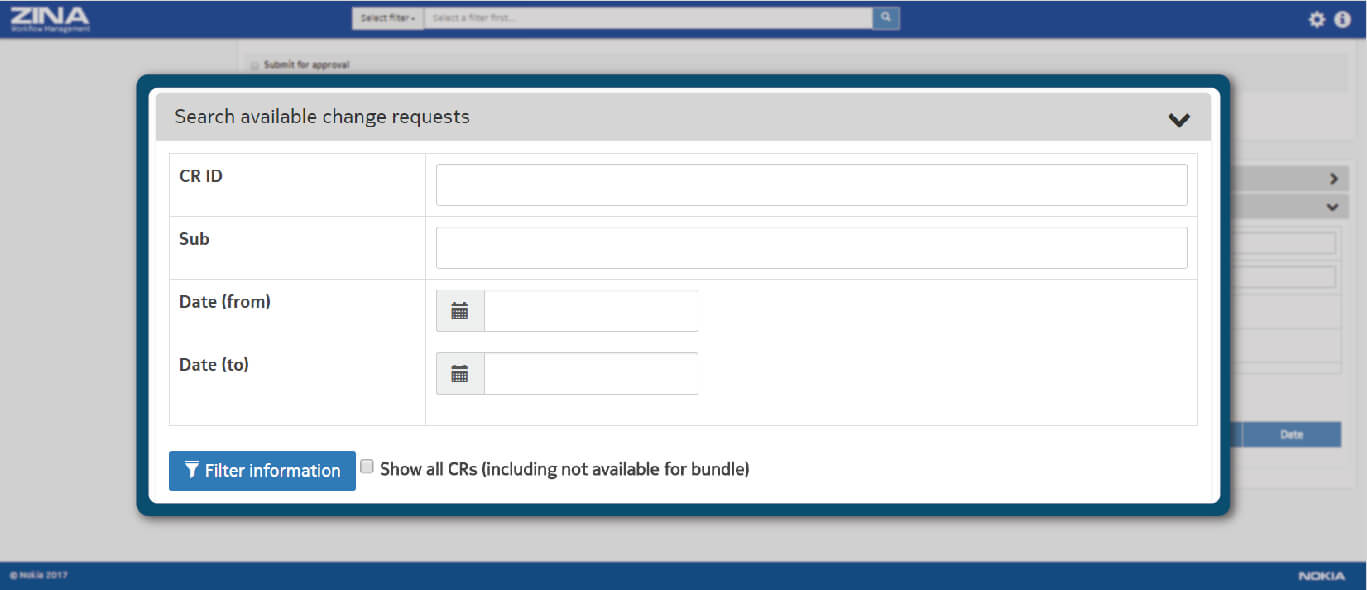Open the Select filter dropdown
Viewport: 1367px width, 590px height.
pos(388,18)
